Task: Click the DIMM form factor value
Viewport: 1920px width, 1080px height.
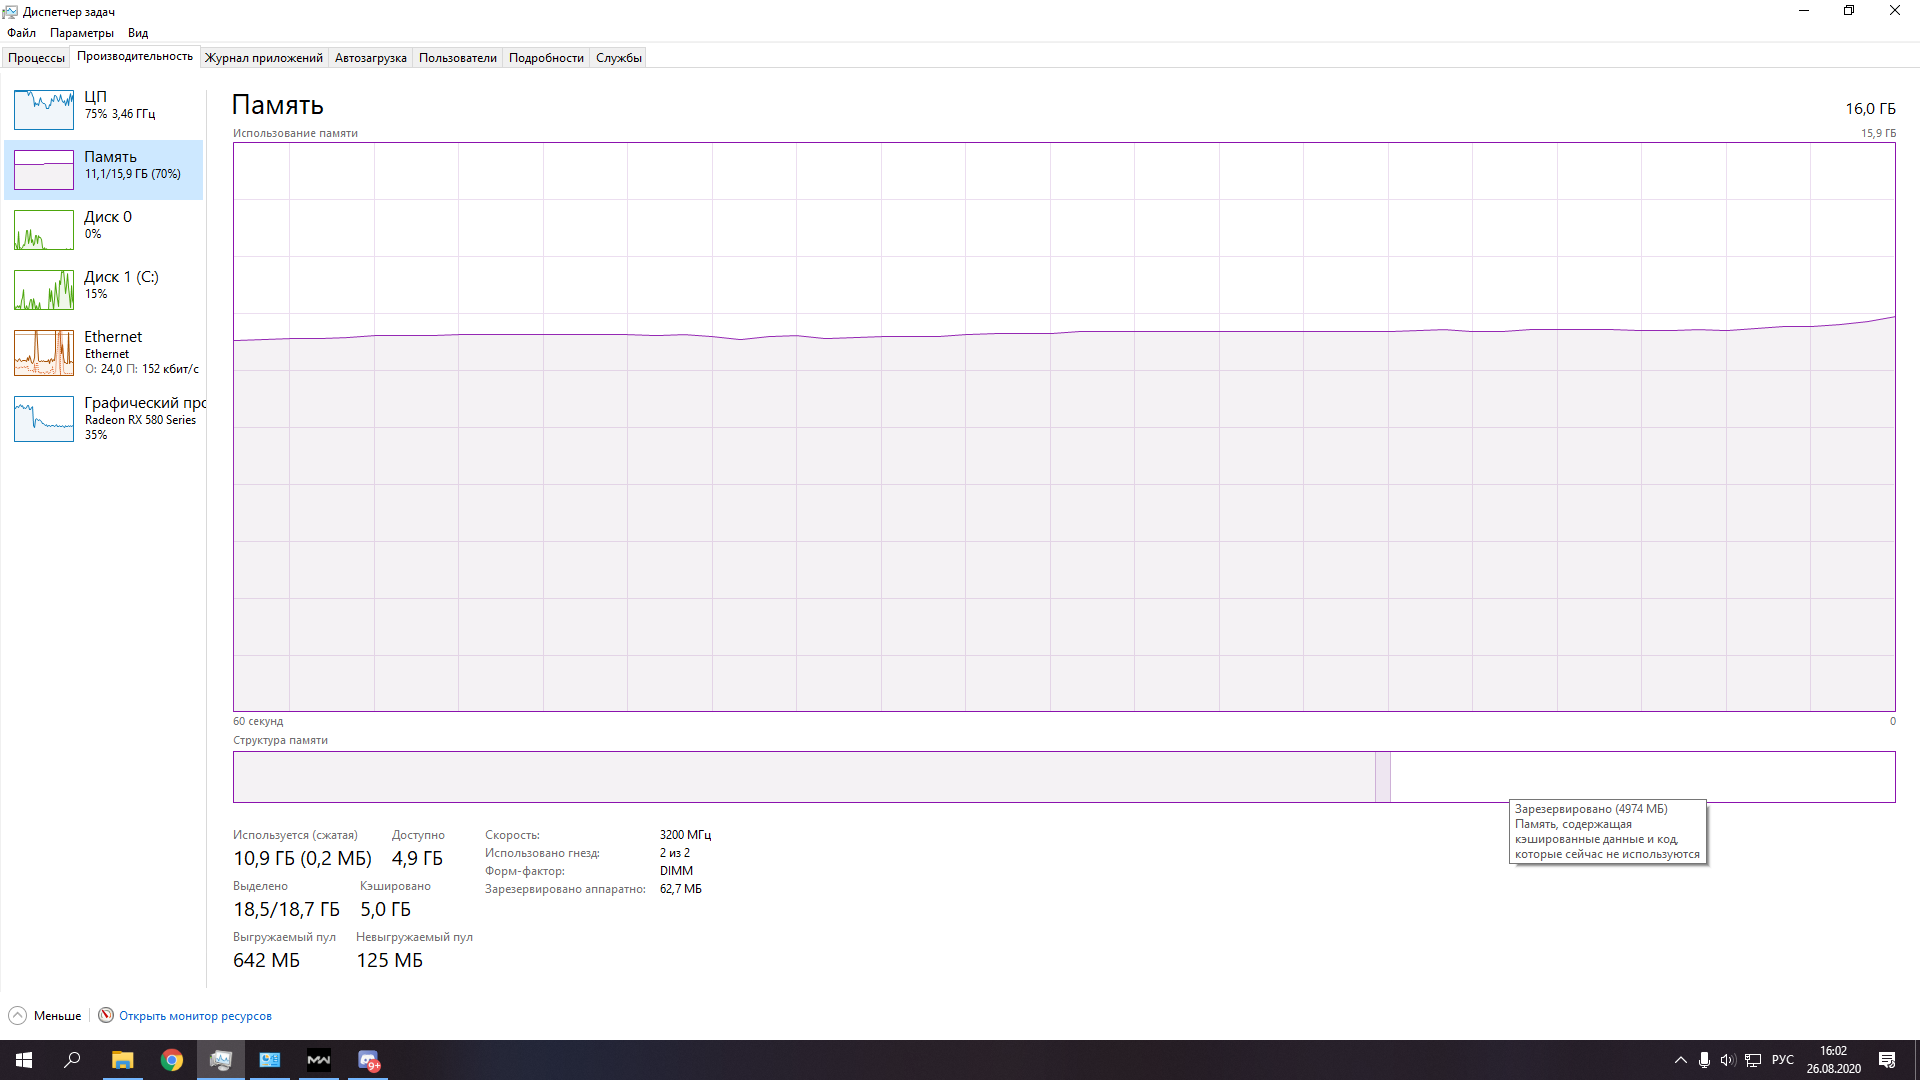Action: click(x=676, y=871)
